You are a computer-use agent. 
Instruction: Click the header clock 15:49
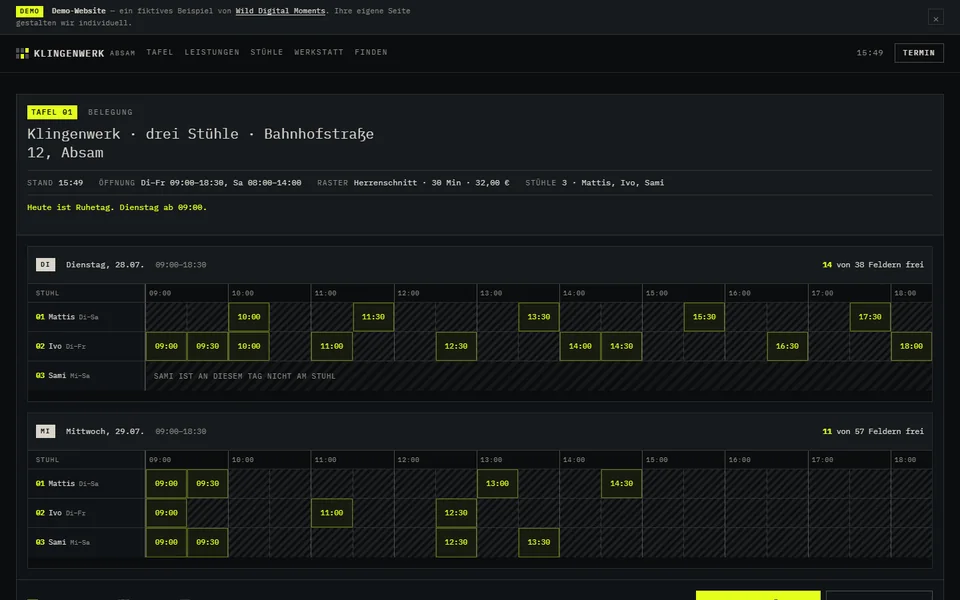coord(869,53)
